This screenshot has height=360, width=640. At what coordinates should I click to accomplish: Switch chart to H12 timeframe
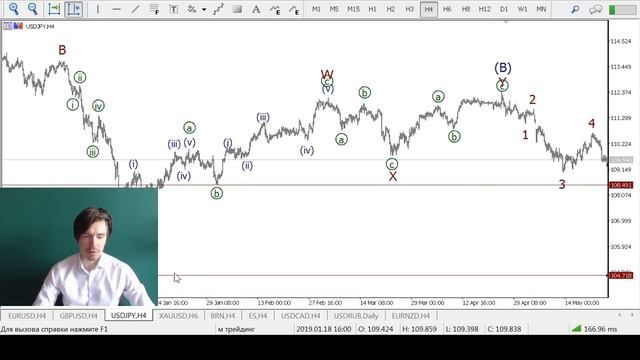(x=485, y=9)
